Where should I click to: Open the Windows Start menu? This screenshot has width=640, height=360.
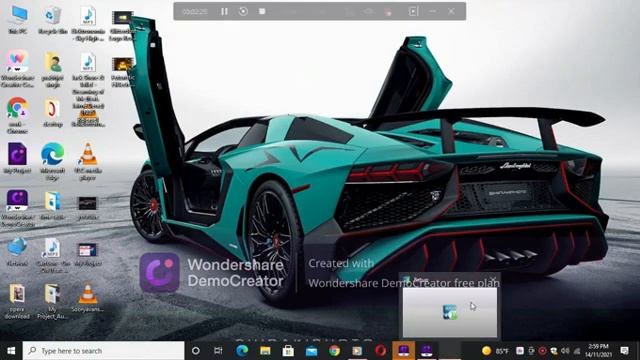point(11,351)
